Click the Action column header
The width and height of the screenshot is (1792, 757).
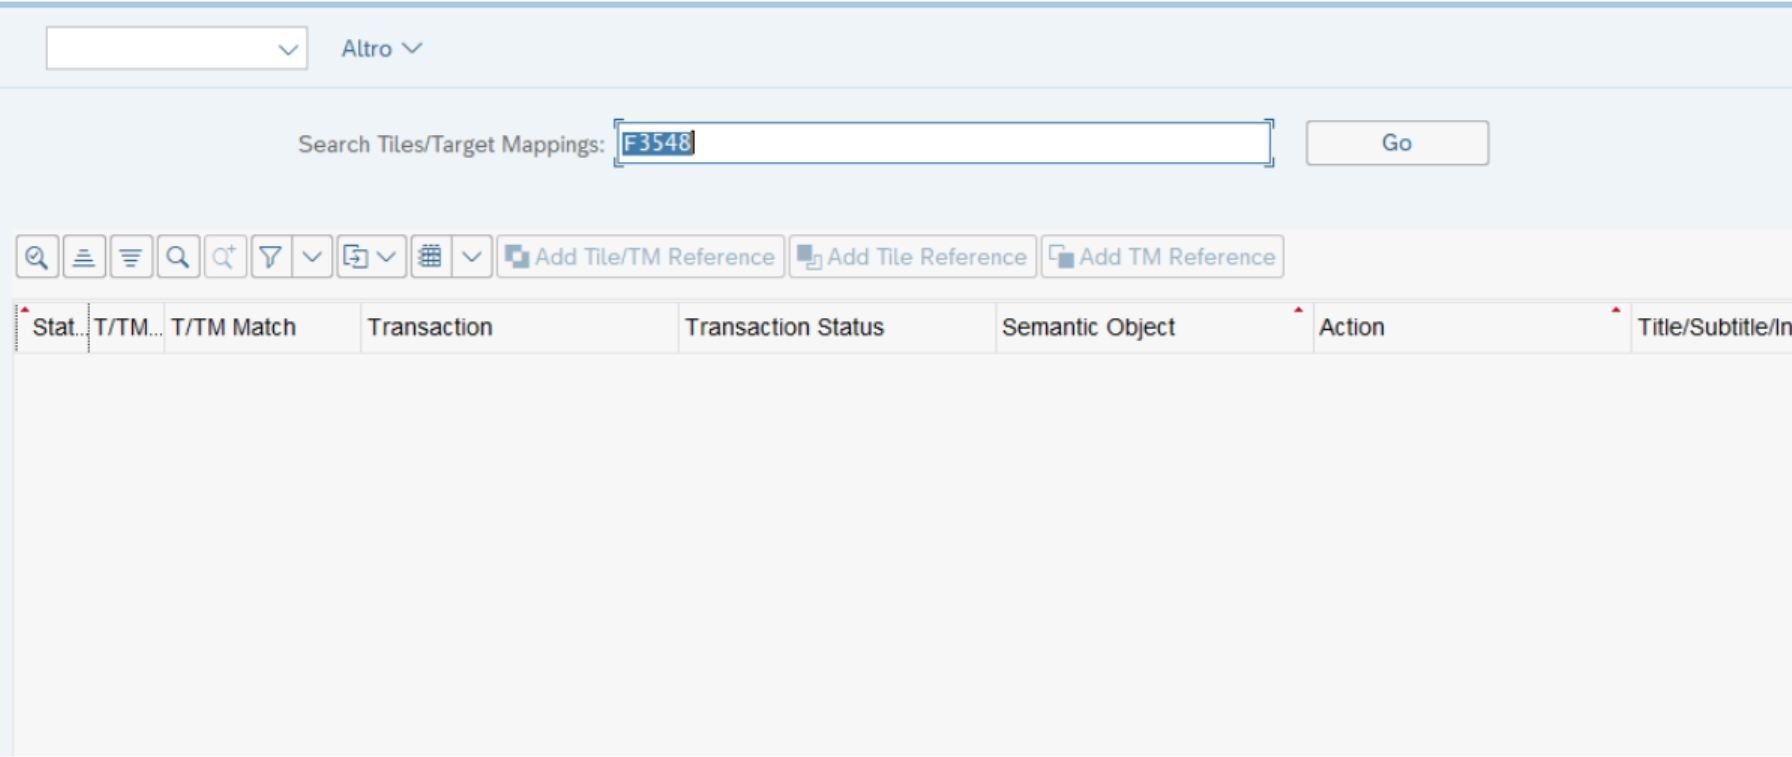[1472, 327]
